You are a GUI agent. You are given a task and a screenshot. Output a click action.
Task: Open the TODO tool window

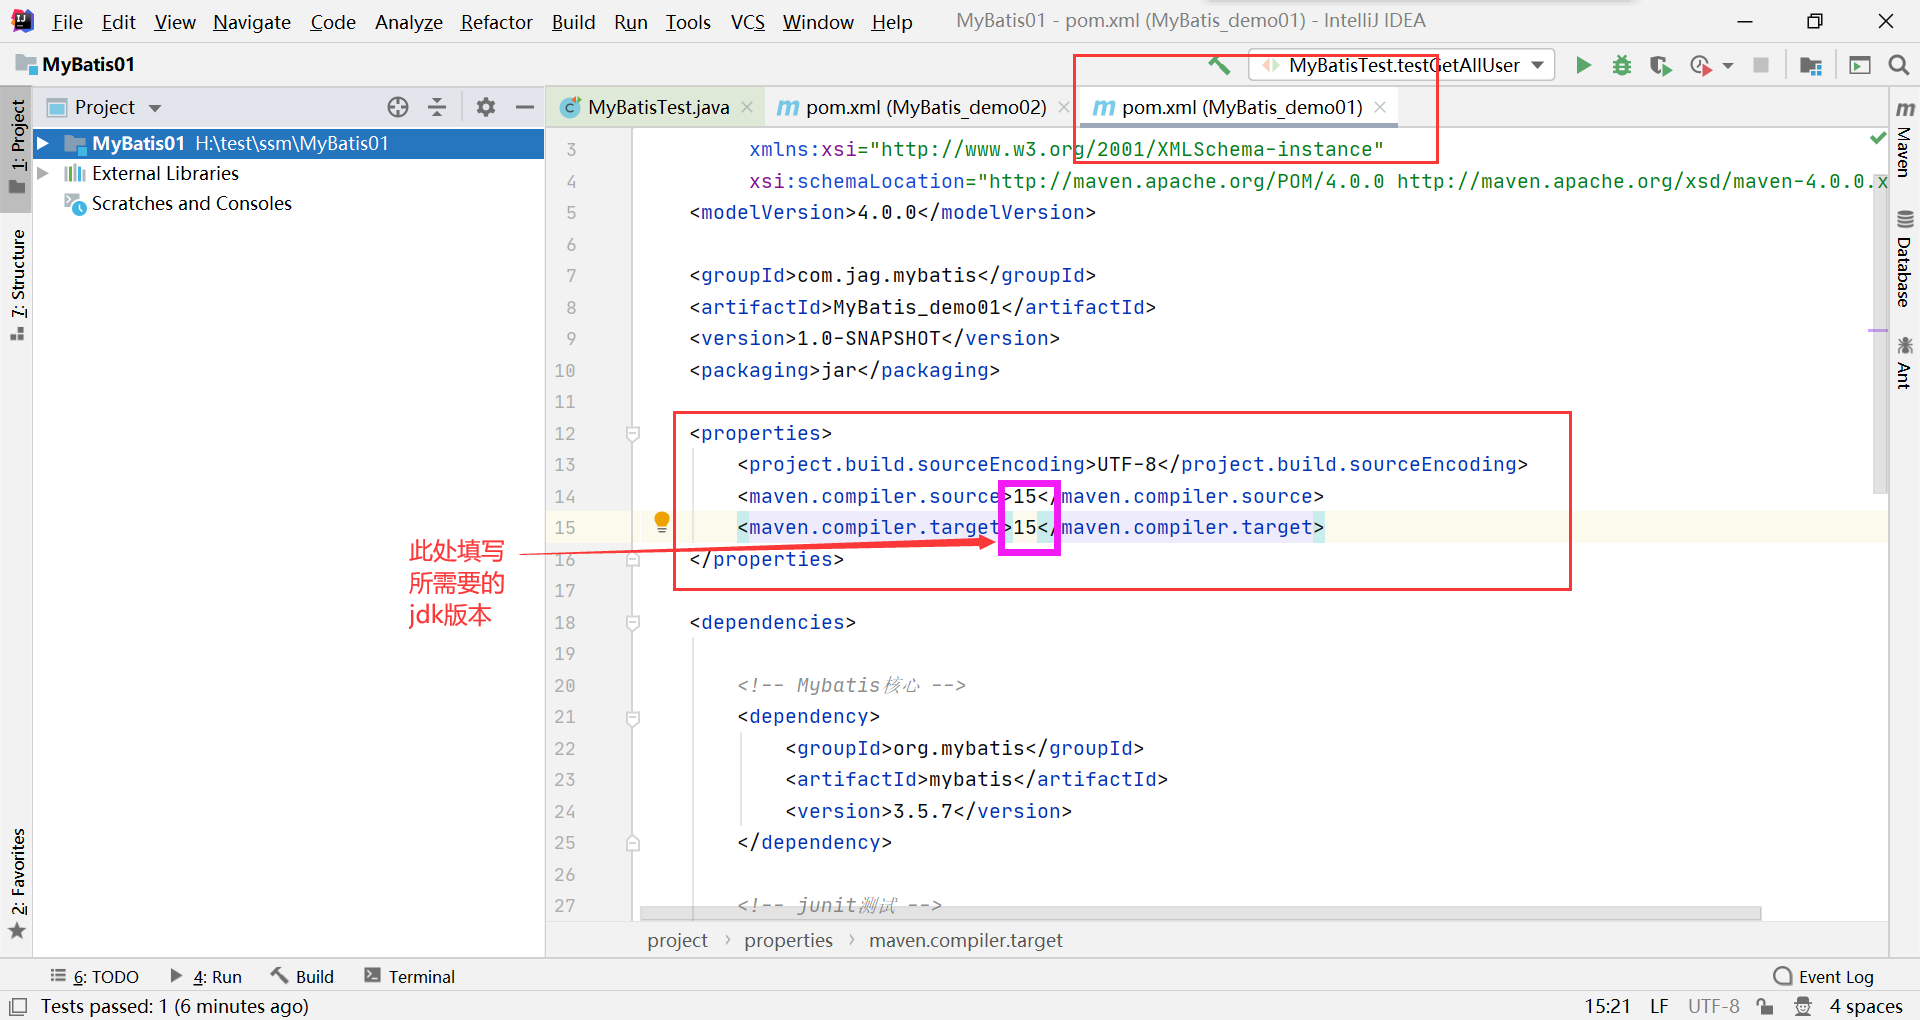click(95, 977)
